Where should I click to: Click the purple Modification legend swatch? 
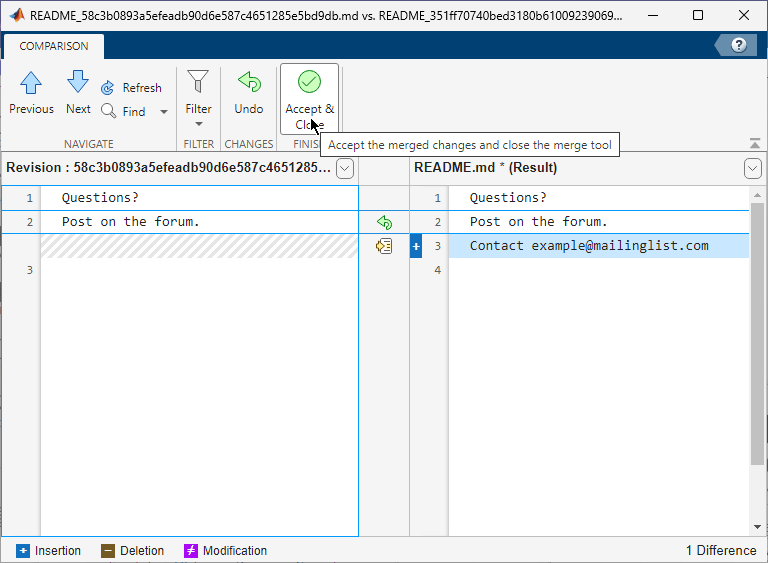click(190, 551)
